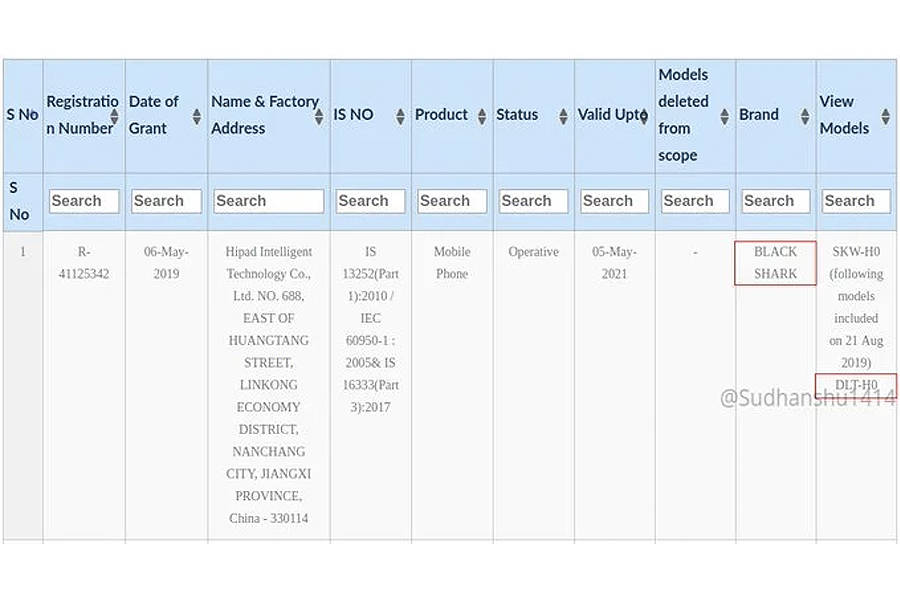Sort by Status column arrows
The image size is (900, 600).
pos(563,117)
